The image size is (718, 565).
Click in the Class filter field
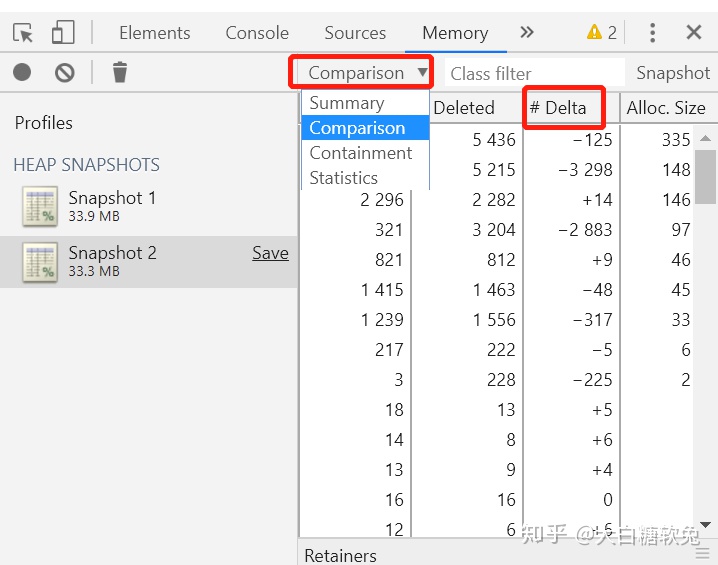530,73
